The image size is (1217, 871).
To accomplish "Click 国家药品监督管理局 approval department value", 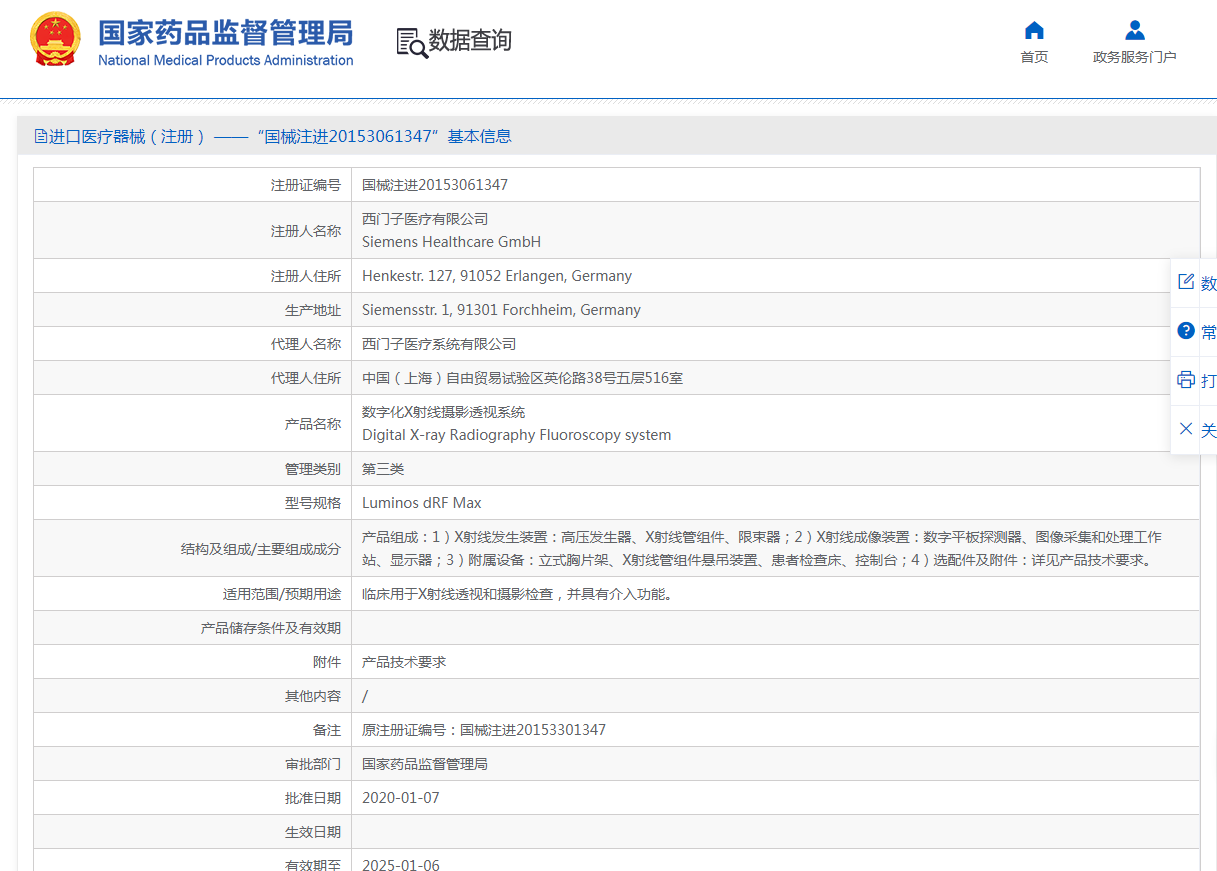I will 425,764.
